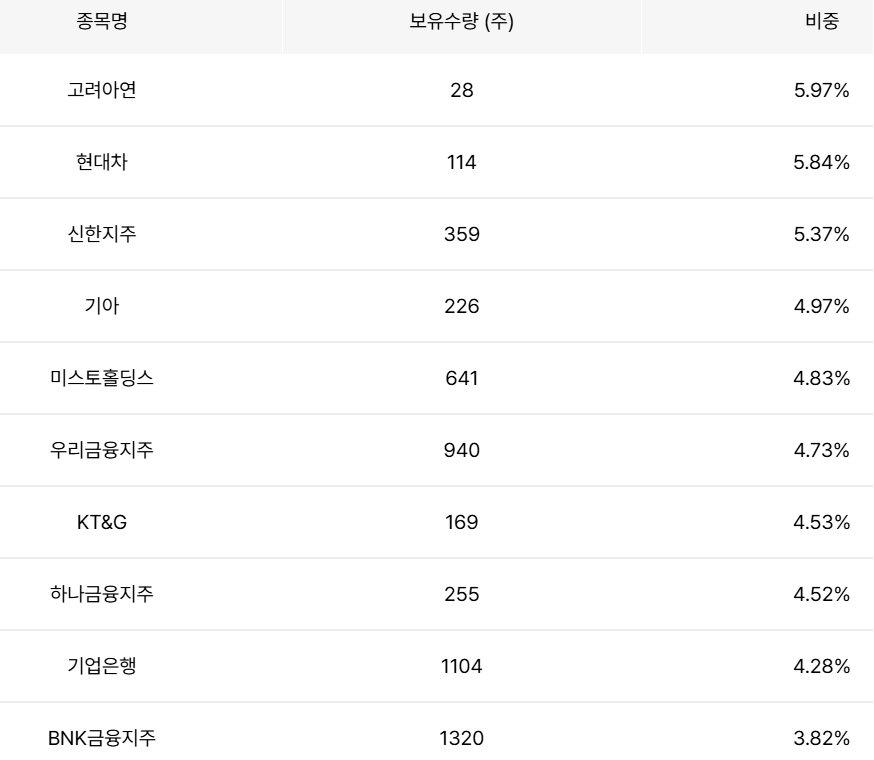Open the 하나금융지주 entry
874x760 pixels.
[436, 594]
